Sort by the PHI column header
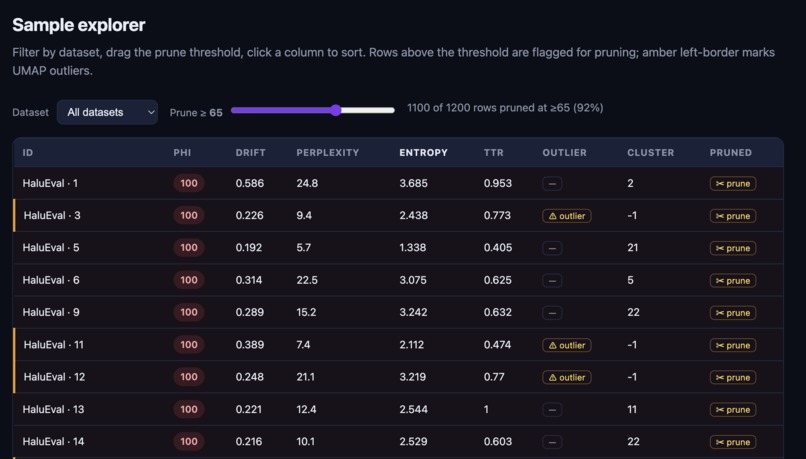 (182, 153)
